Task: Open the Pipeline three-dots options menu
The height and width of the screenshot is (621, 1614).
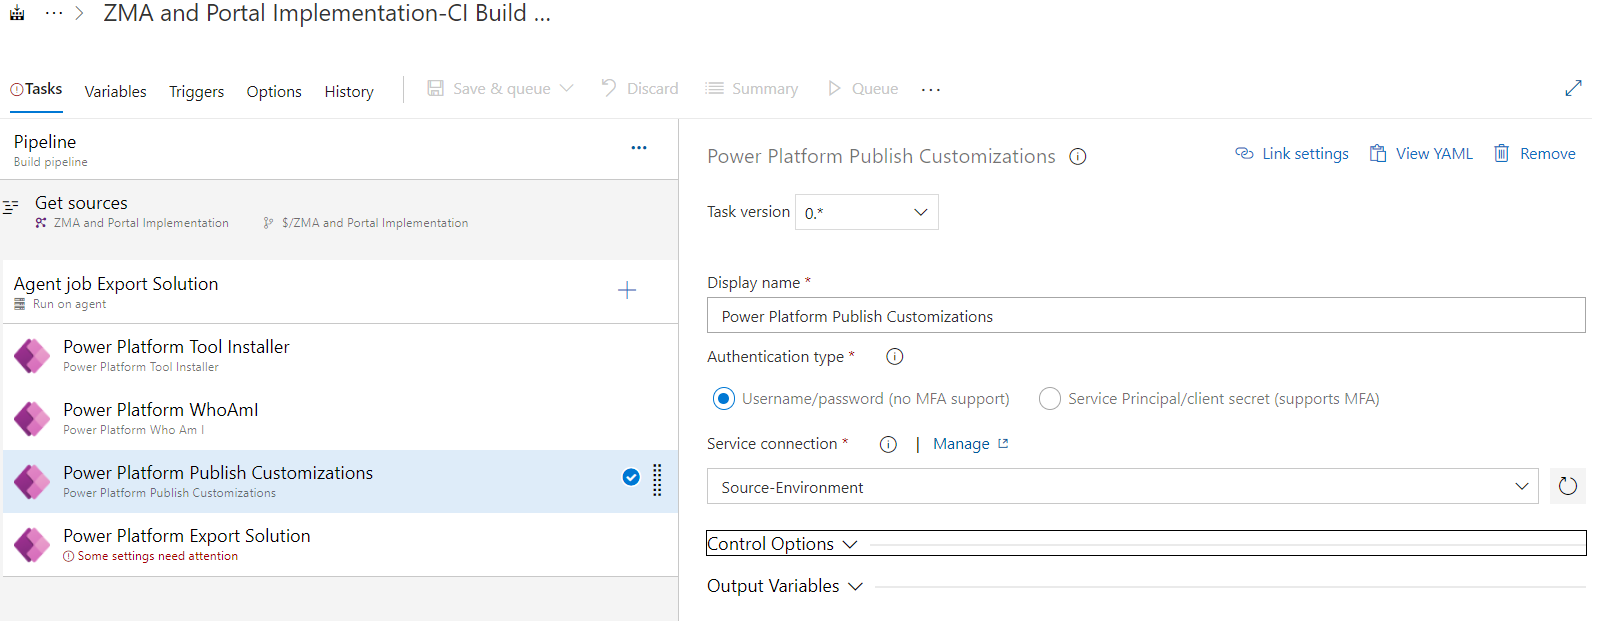Action: (x=639, y=148)
